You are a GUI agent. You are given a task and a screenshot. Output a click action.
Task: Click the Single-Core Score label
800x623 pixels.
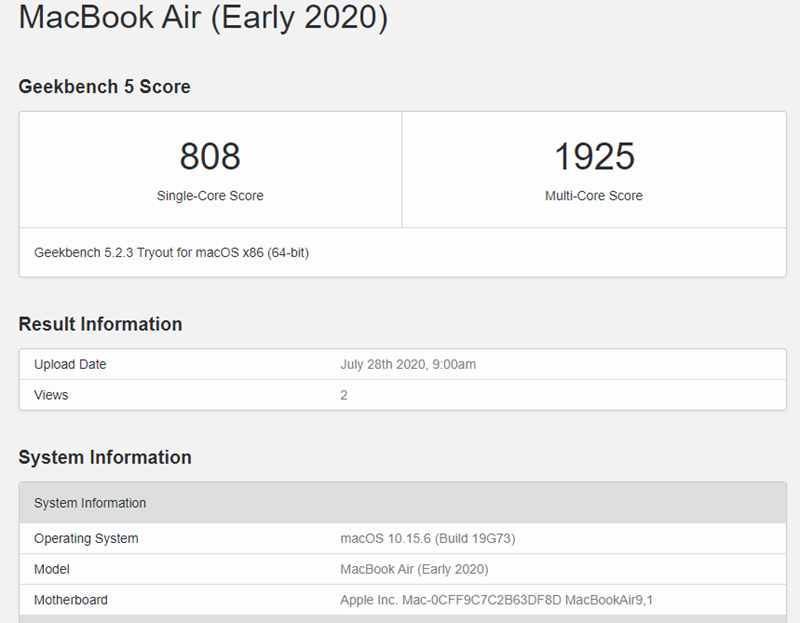(210, 196)
